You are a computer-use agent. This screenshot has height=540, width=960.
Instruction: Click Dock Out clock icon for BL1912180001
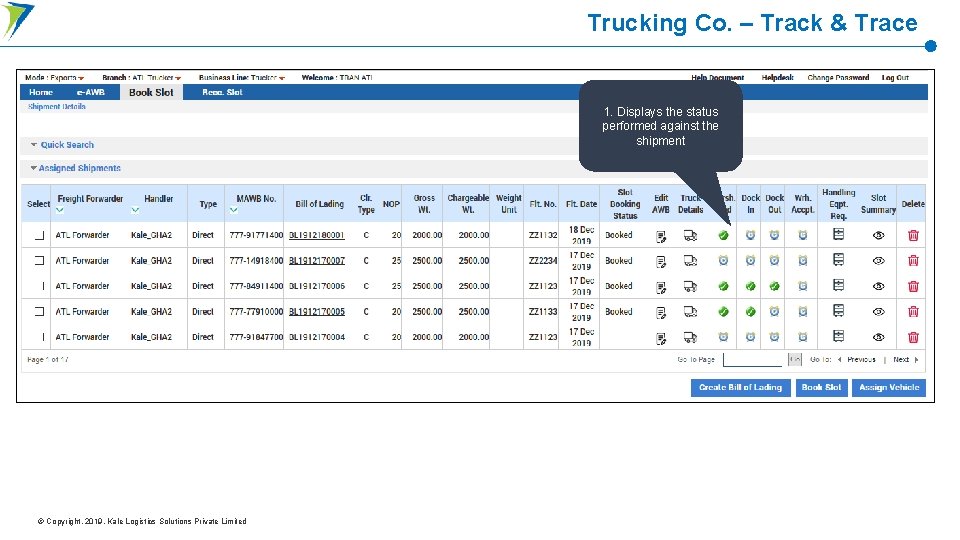pos(774,235)
